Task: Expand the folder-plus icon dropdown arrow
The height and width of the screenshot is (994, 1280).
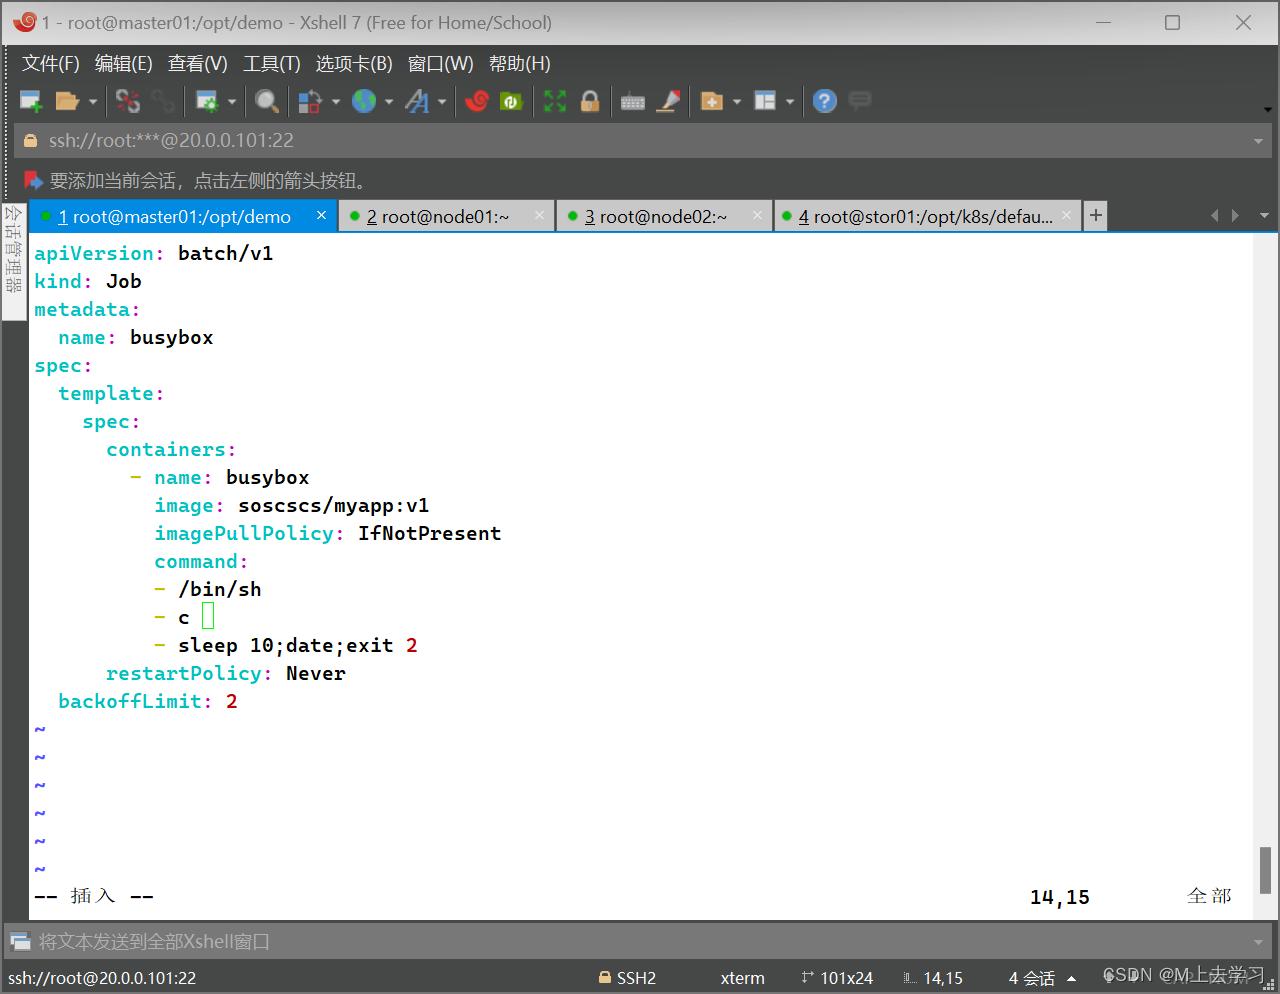Action: point(737,102)
